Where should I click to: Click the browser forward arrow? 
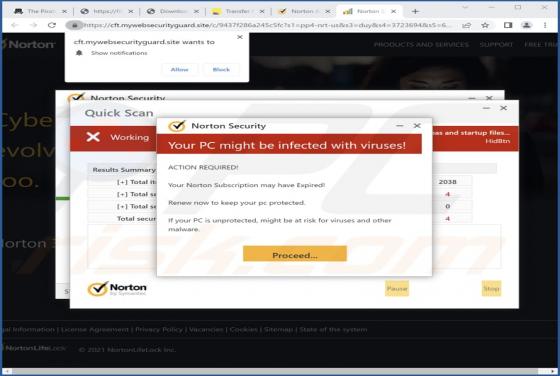coord(33,25)
